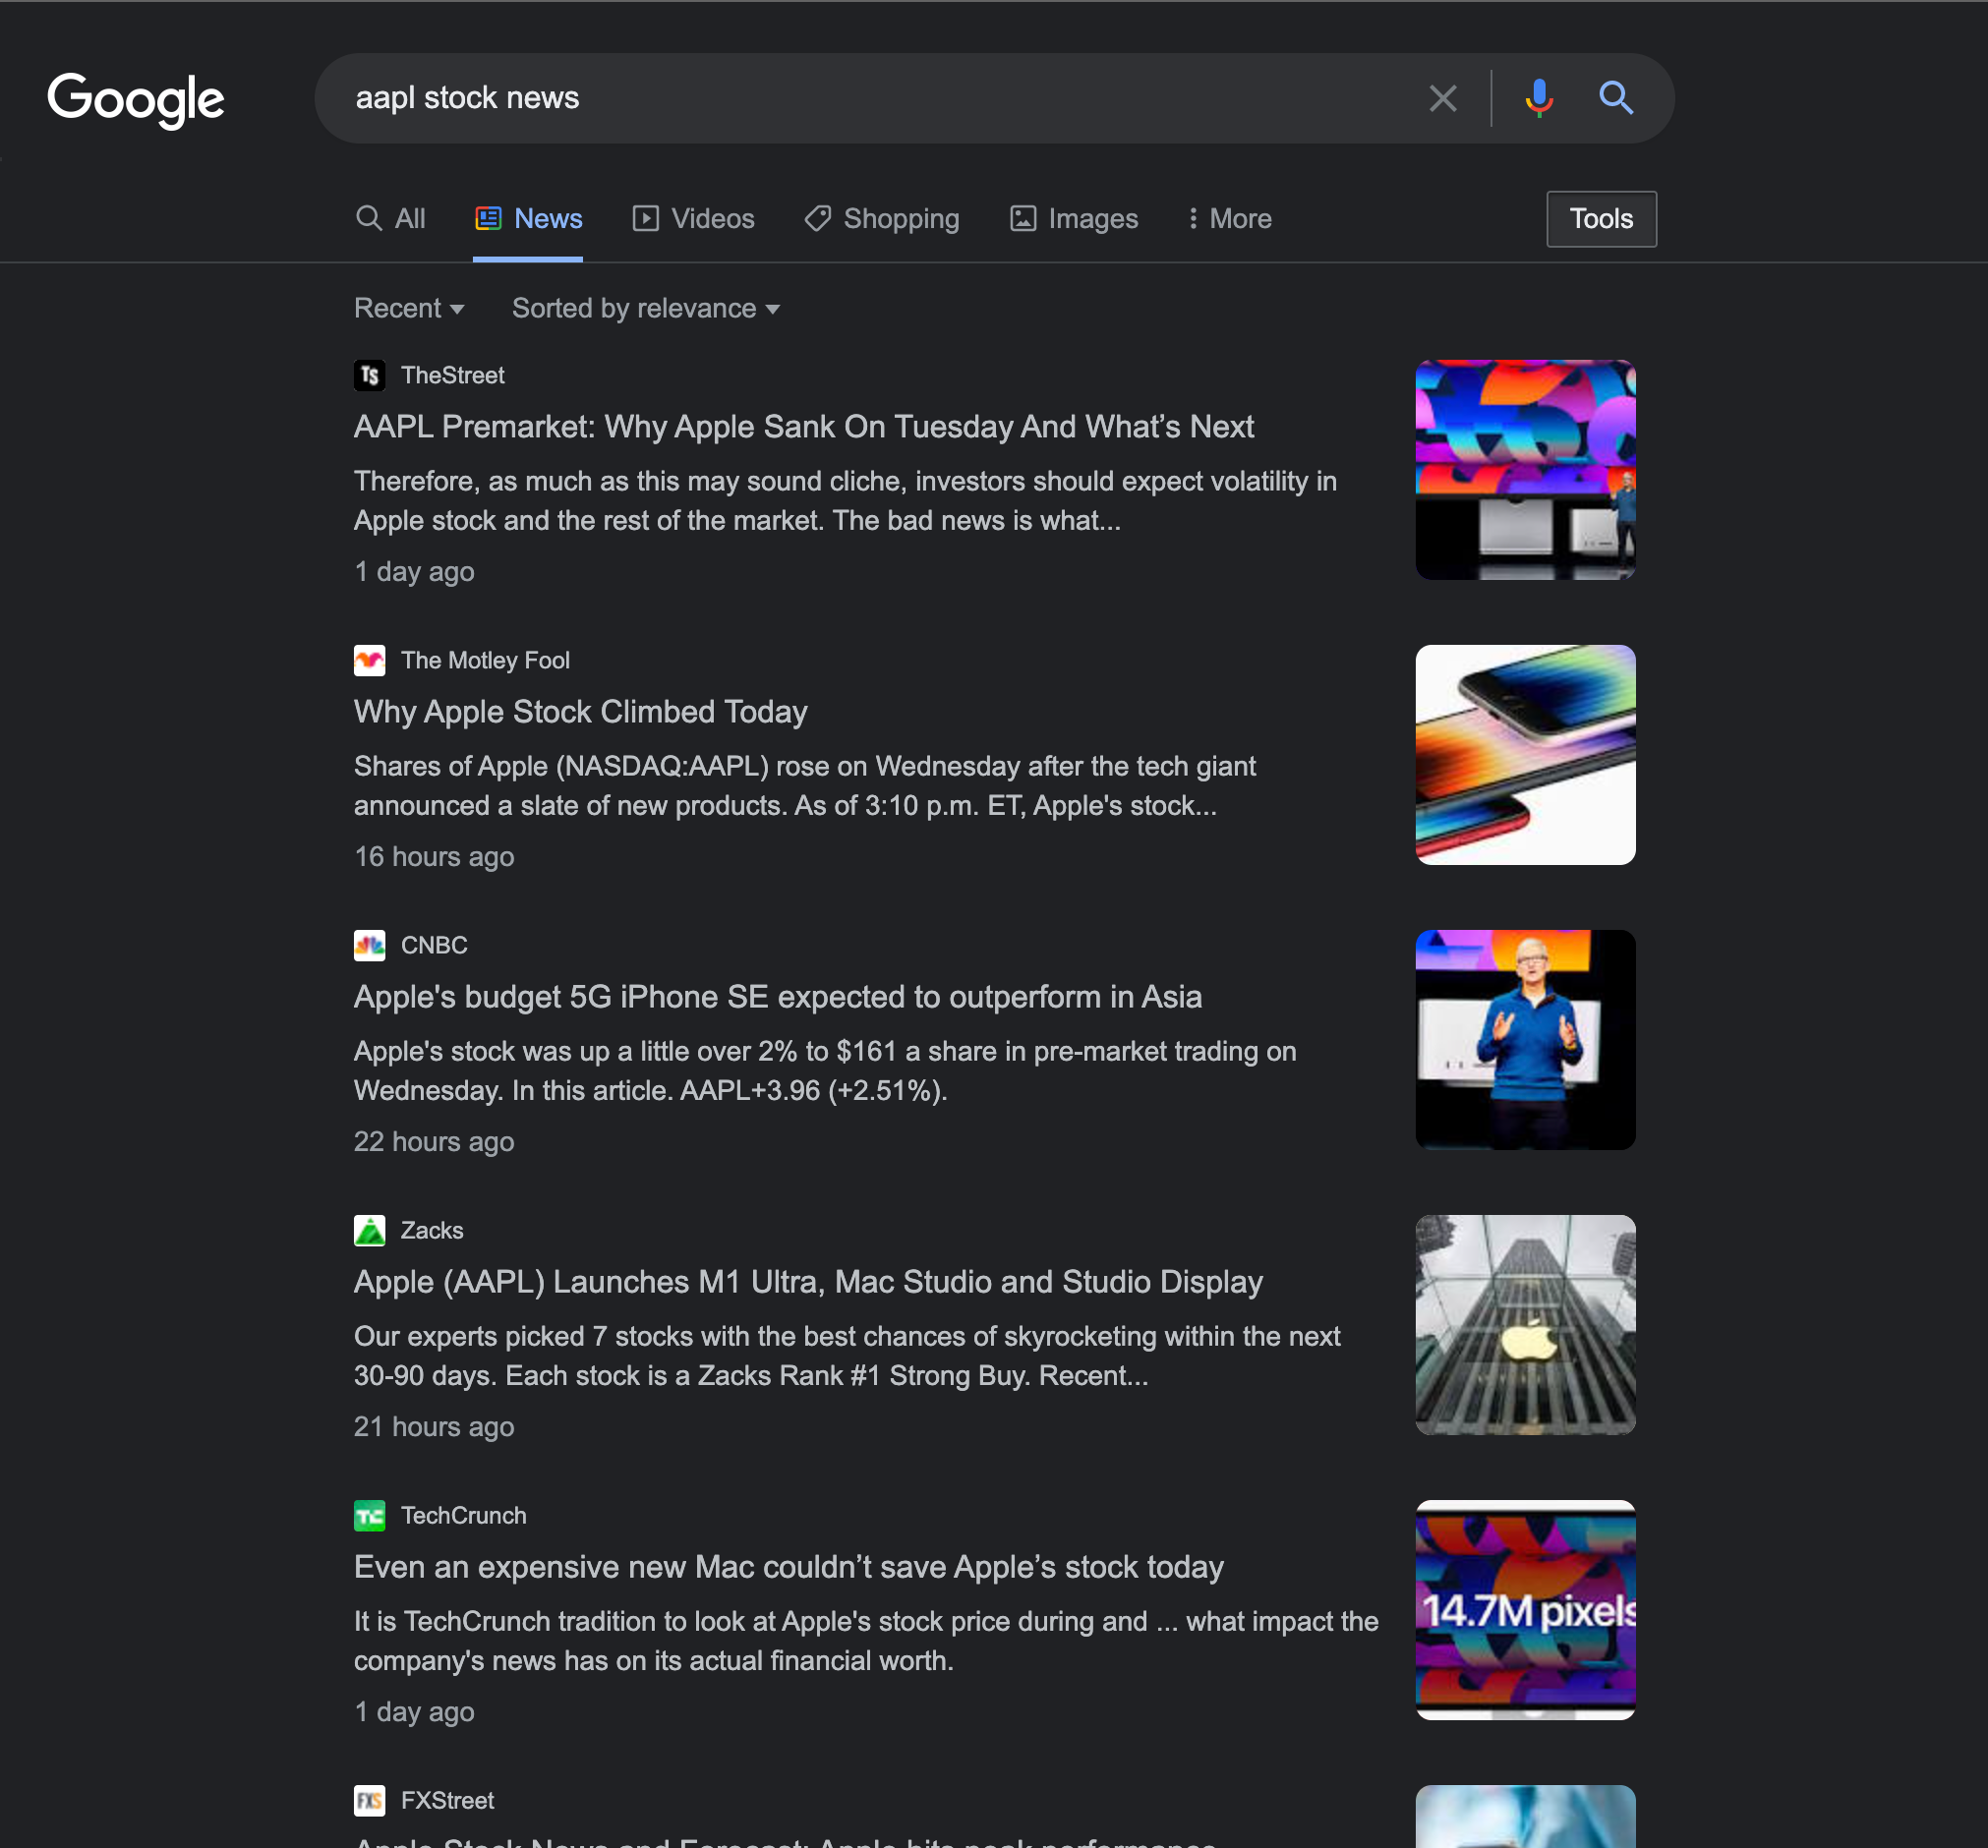Click the CNBC Tim Cook thumbnail
1988x1848 pixels.
tap(1525, 1039)
